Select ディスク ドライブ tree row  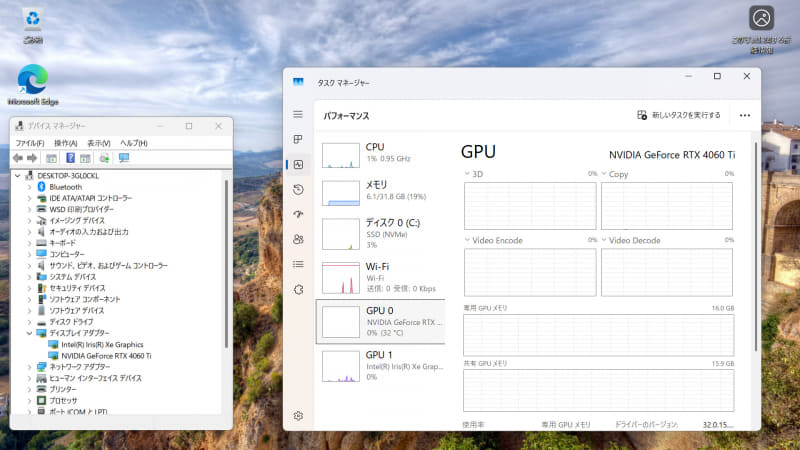tap(71, 322)
